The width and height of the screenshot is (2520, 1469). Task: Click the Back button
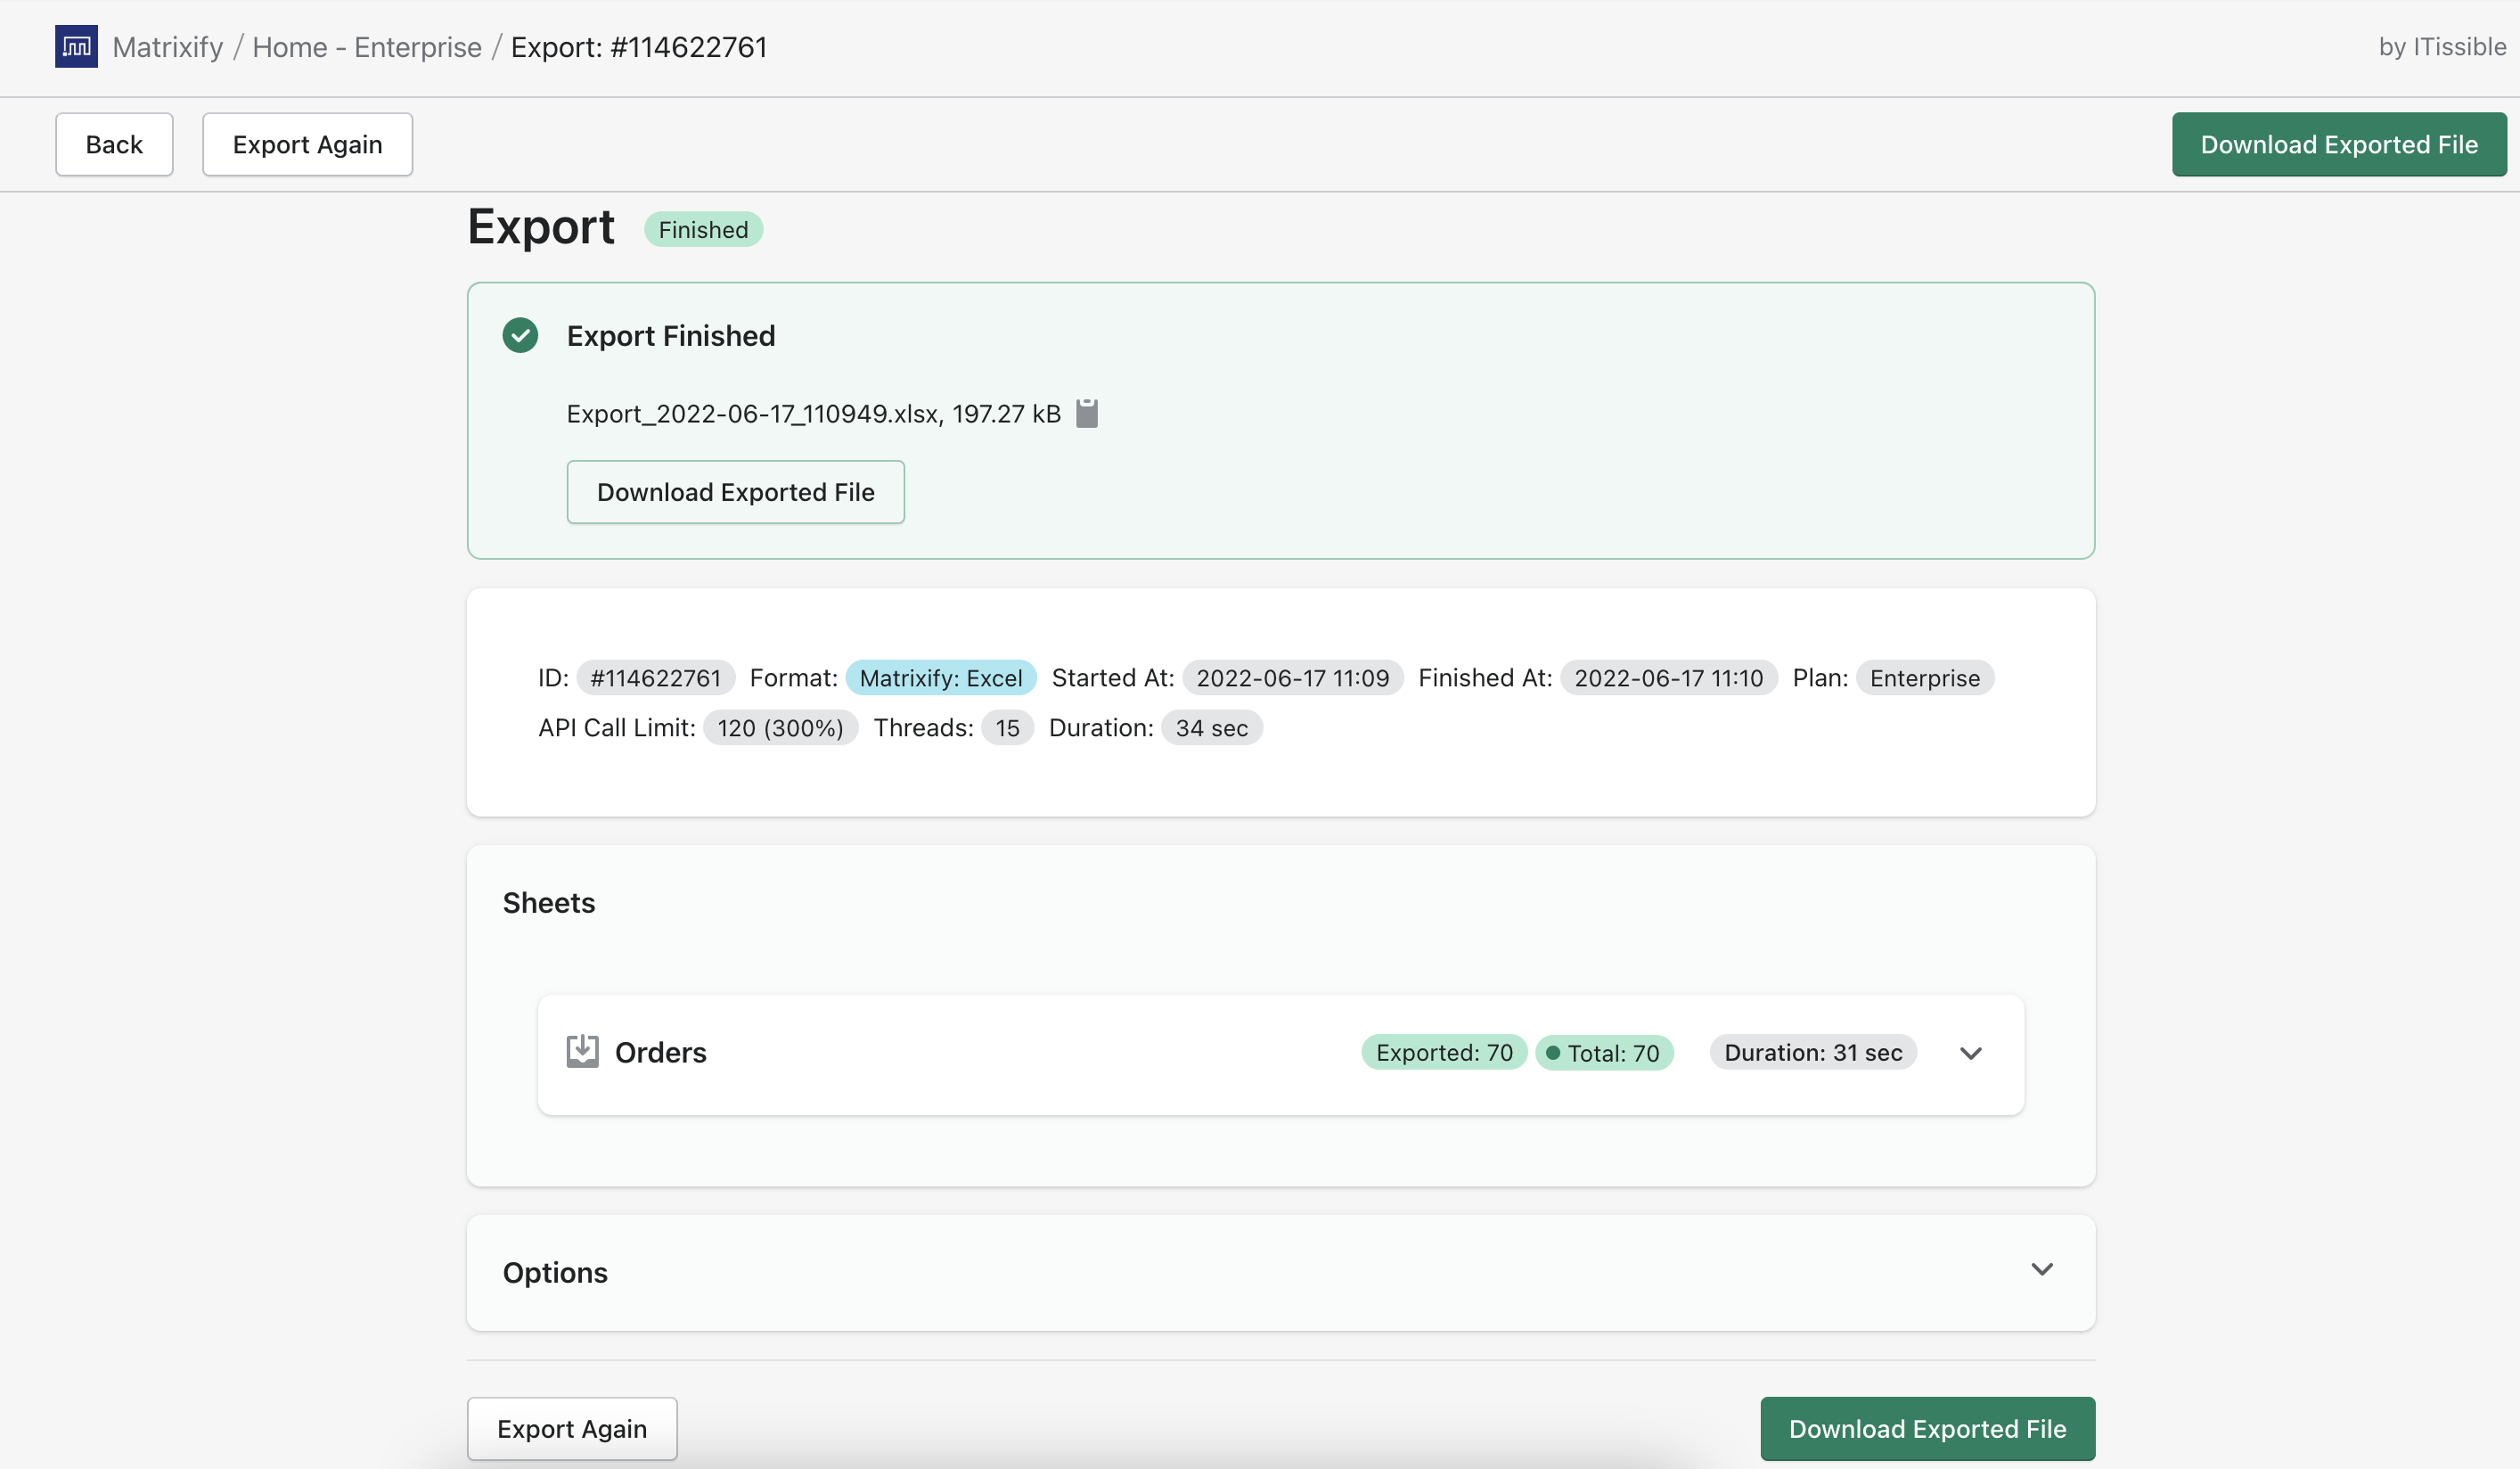point(114,144)
